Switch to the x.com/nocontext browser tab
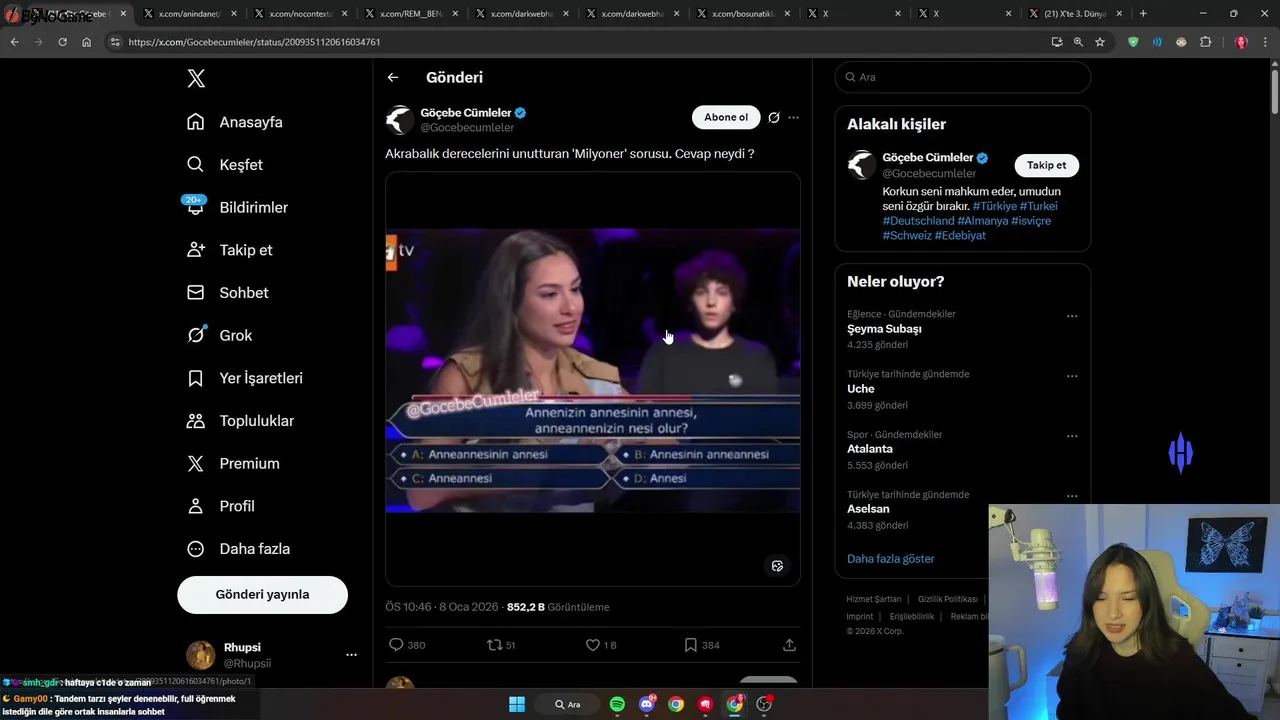 tap(299, 14)
